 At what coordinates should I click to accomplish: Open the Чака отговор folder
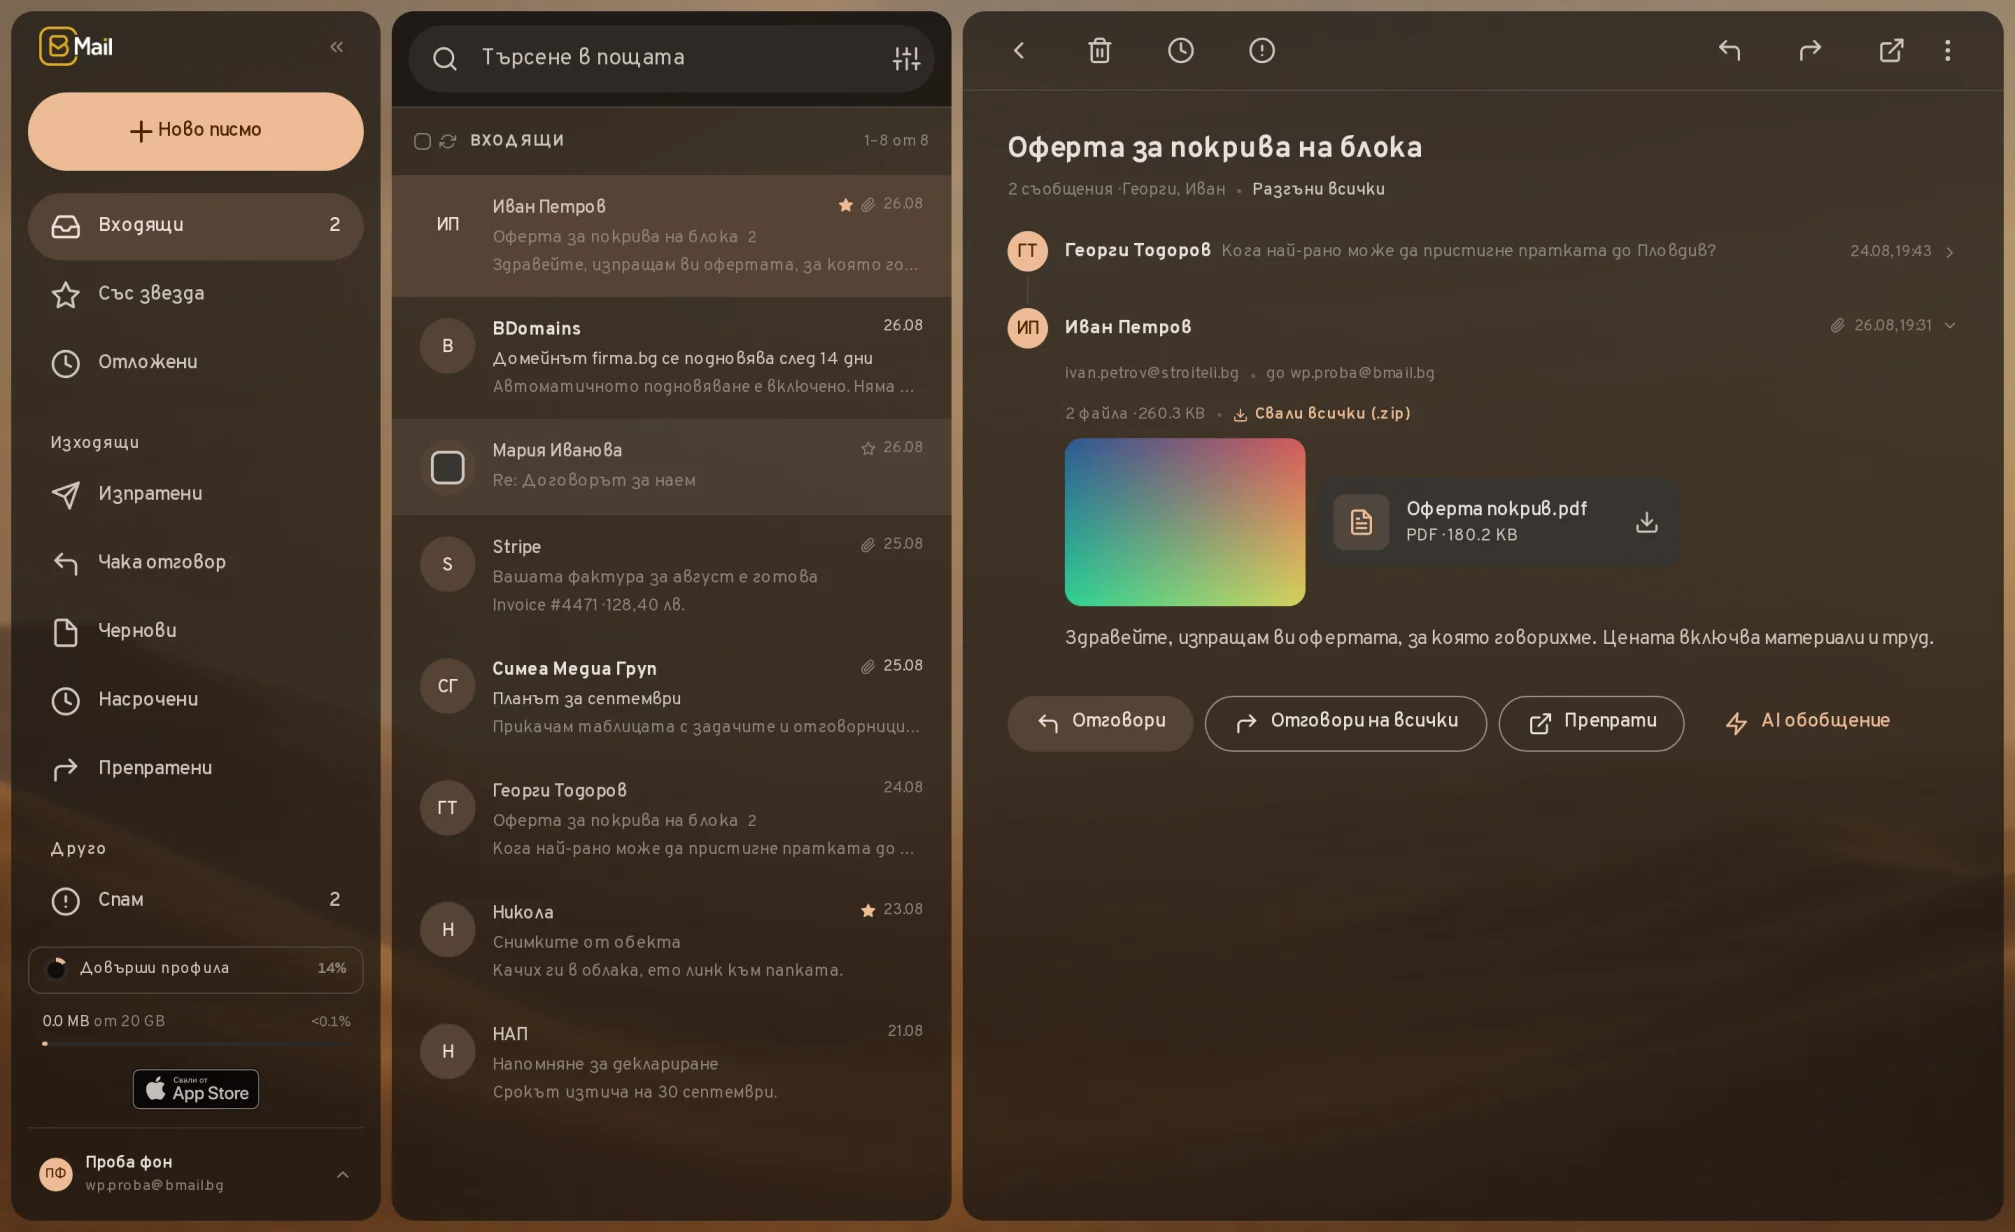[196, 563]
